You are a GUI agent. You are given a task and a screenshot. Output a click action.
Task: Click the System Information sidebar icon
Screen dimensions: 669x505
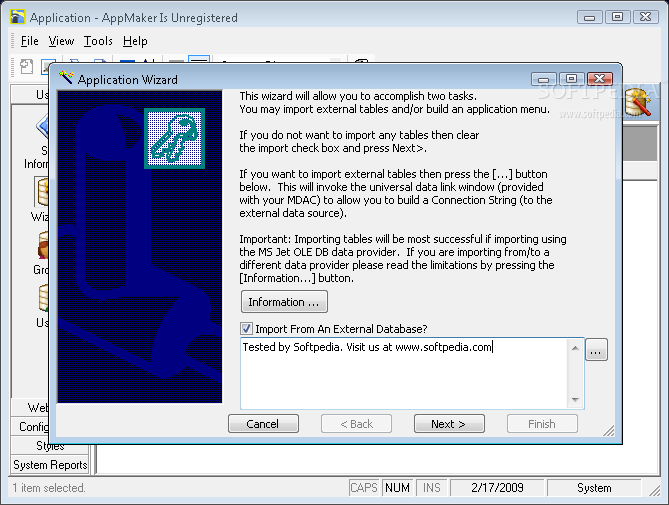(x=43, y=127)
